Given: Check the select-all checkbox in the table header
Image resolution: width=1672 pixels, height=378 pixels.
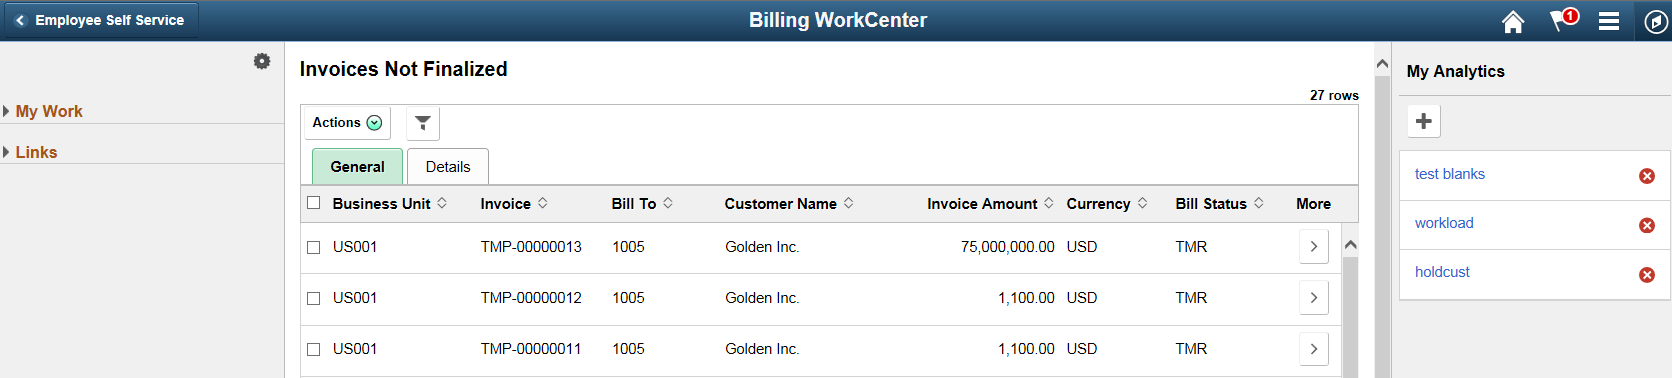Looking at the screenshot, I should click(x=314, y=203).
